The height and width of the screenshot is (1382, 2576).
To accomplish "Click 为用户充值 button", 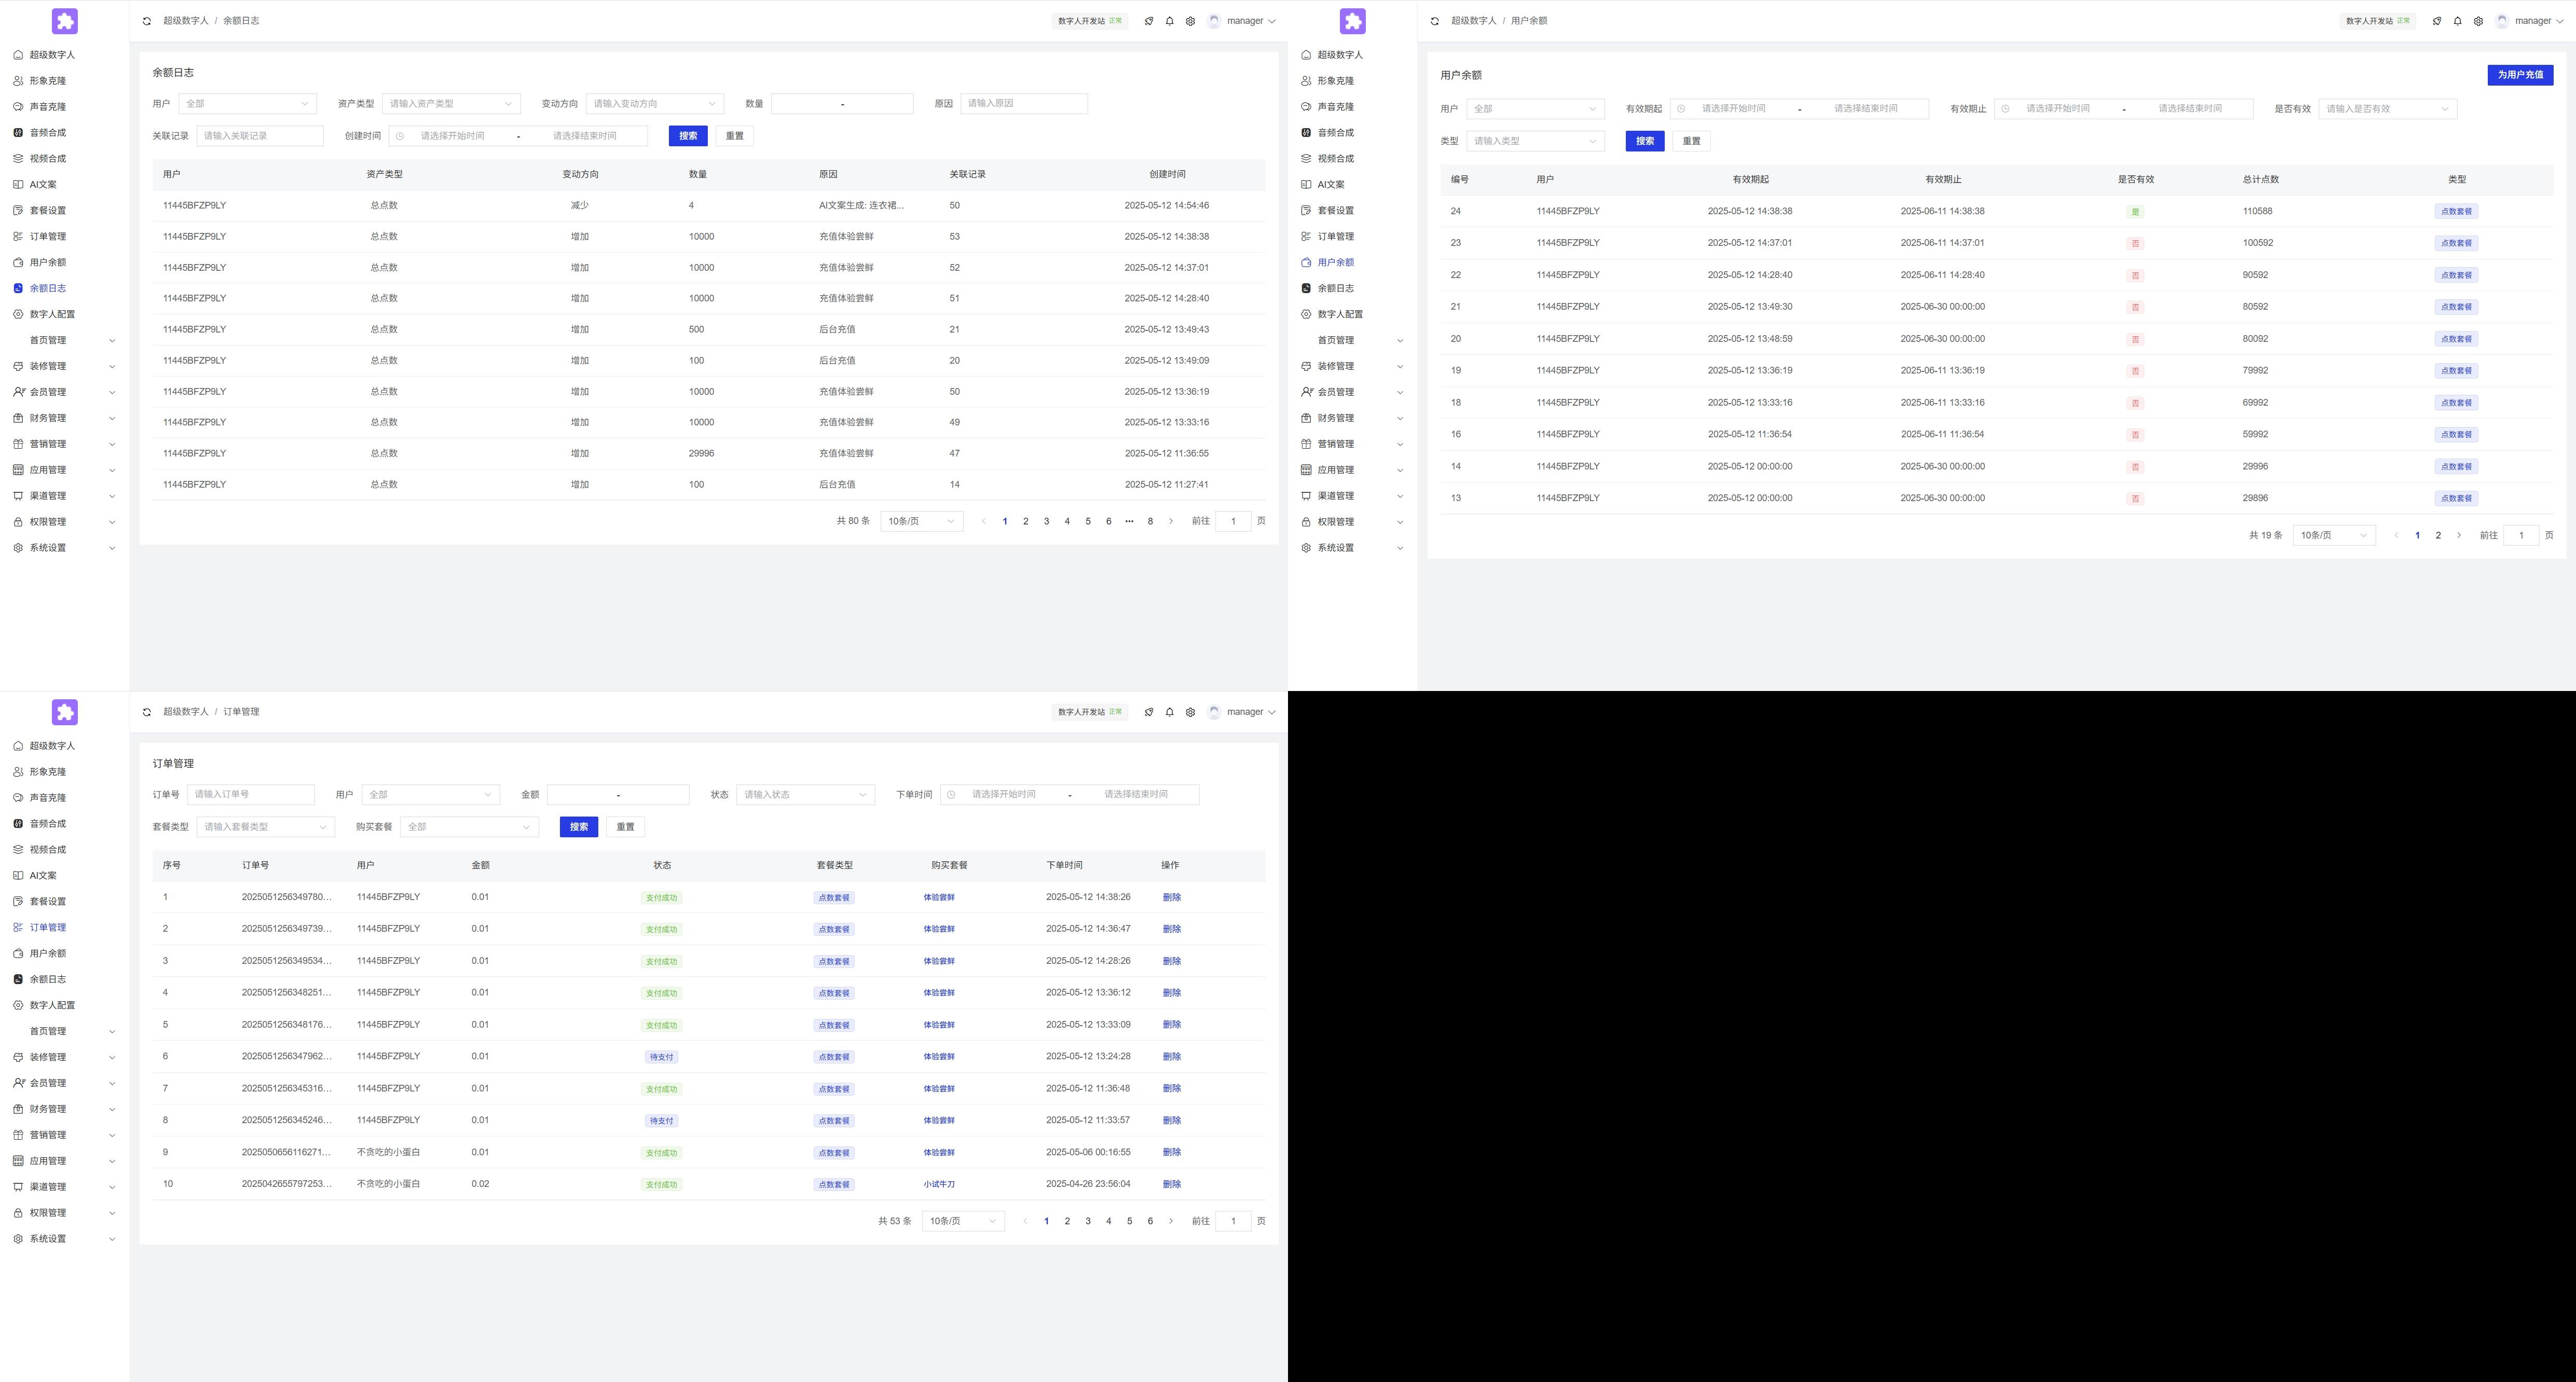I will pos(2520,75).
